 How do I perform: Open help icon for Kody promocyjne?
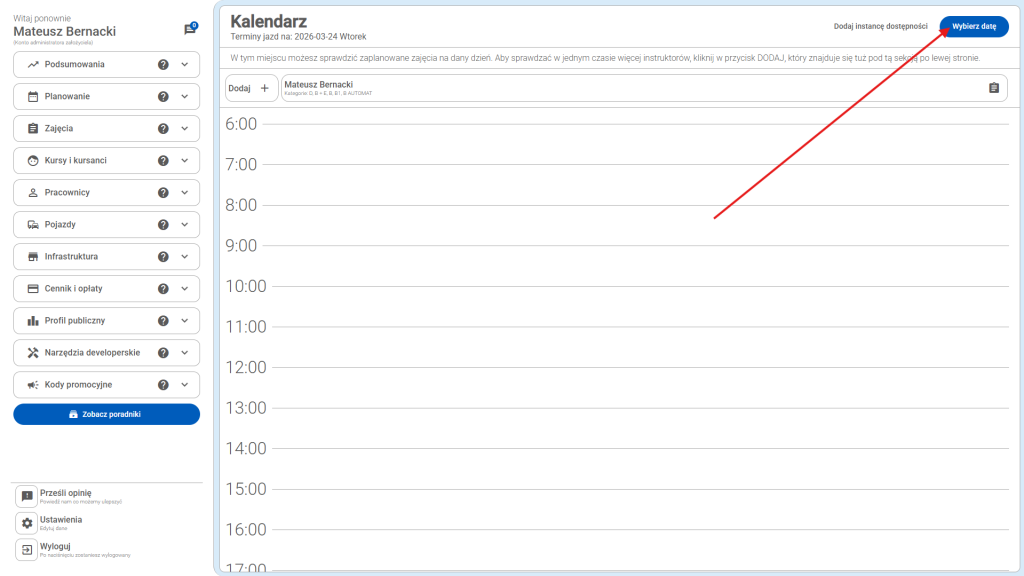pos(163,385)
